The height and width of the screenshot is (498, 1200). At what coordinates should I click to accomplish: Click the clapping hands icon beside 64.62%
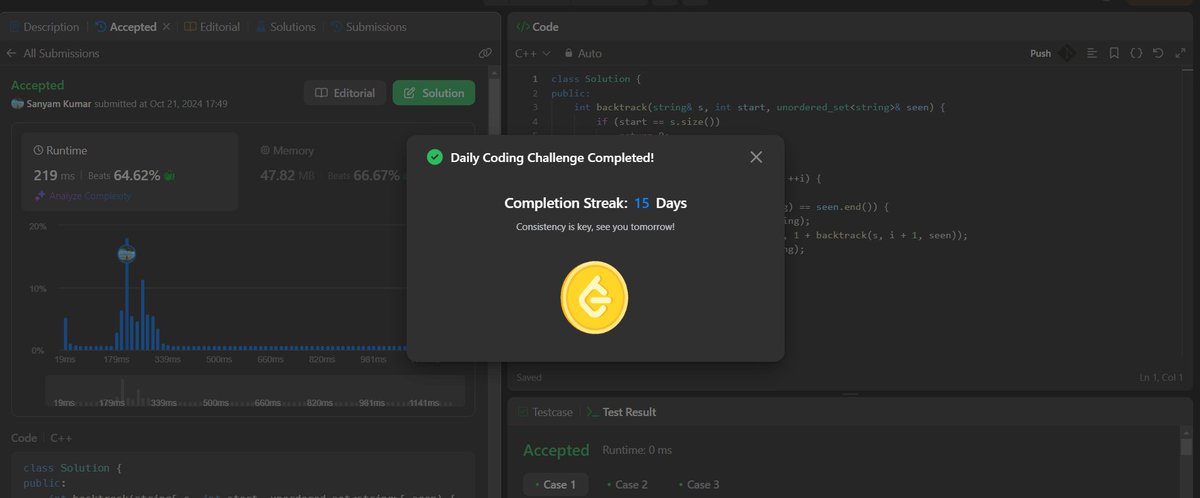point(170,176)
